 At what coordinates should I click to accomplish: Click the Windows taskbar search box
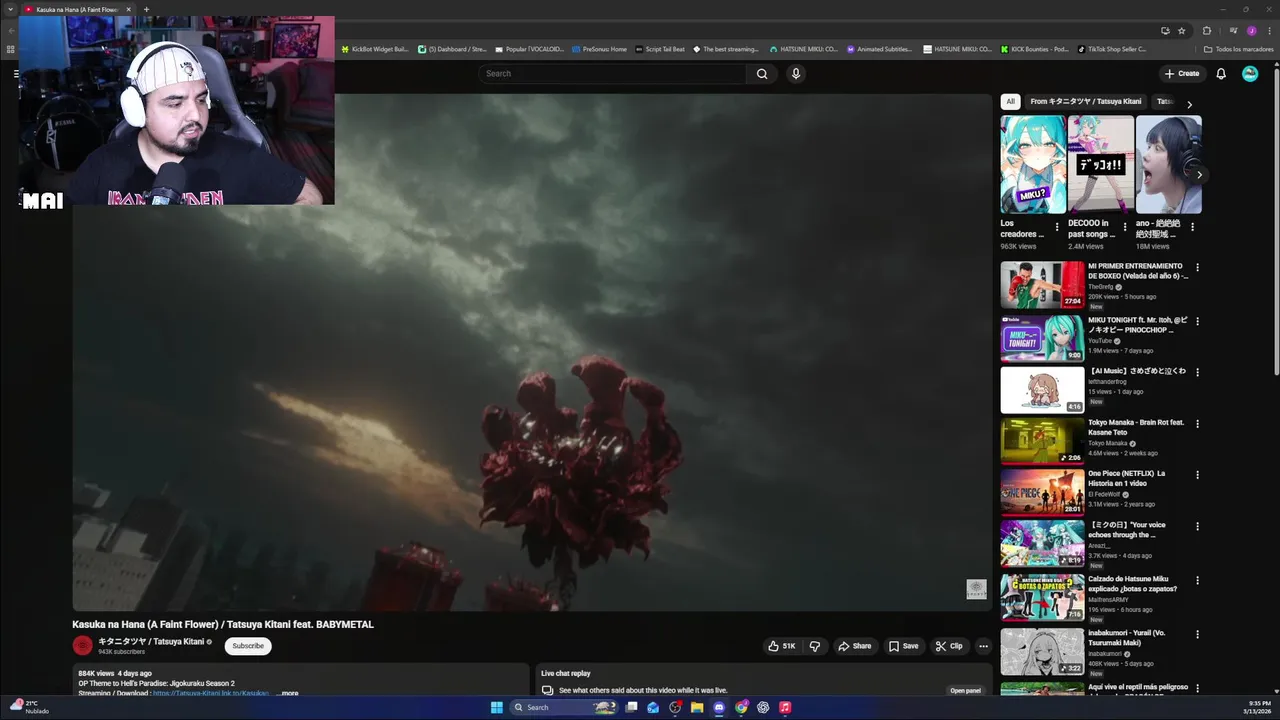[564, 707]
